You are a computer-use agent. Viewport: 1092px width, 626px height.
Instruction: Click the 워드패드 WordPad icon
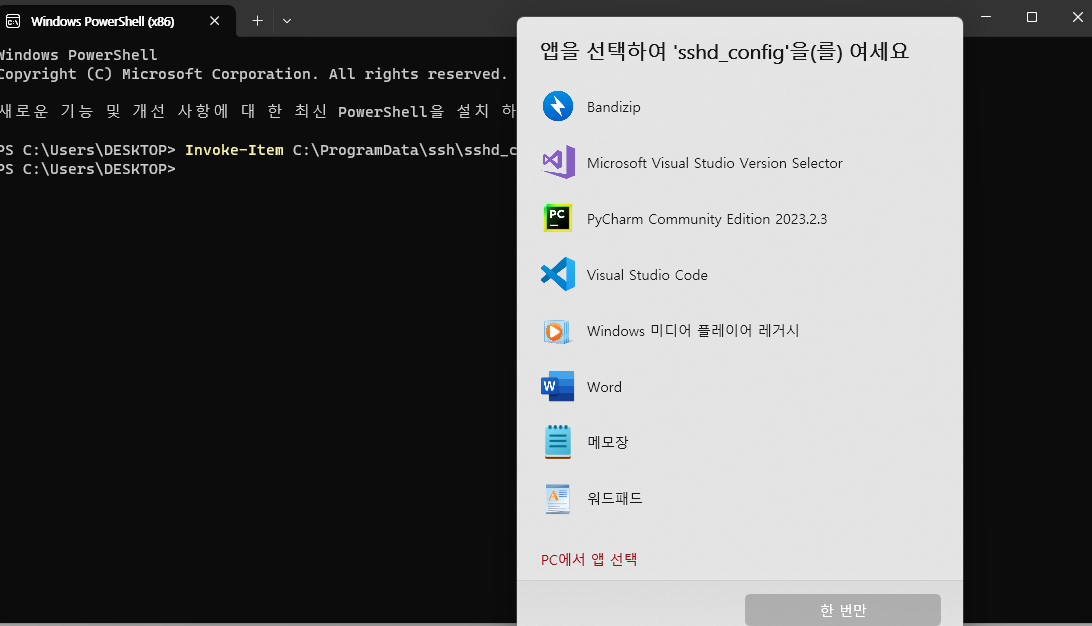coord(558,499)
